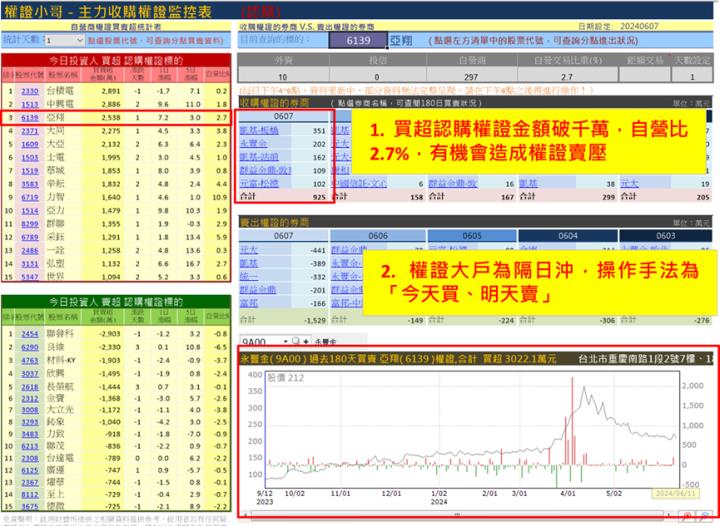The height and width of the screenshot is (526, 720).
Task: Open stock code 3008 大立光 link
Action: [30, 410]
